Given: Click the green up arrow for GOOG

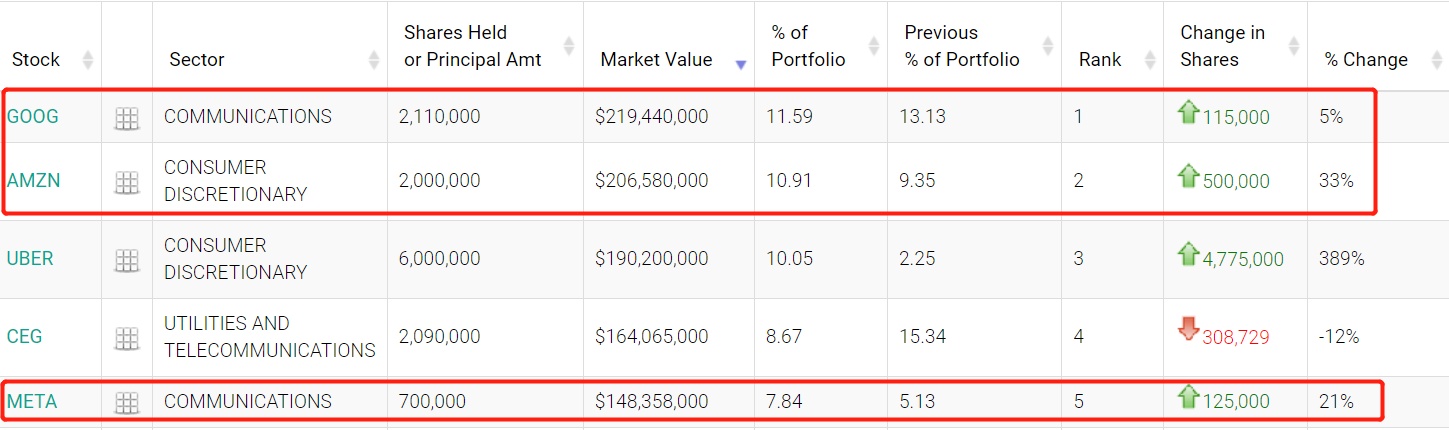Looking at the screenshot, I should (1189, 112).
